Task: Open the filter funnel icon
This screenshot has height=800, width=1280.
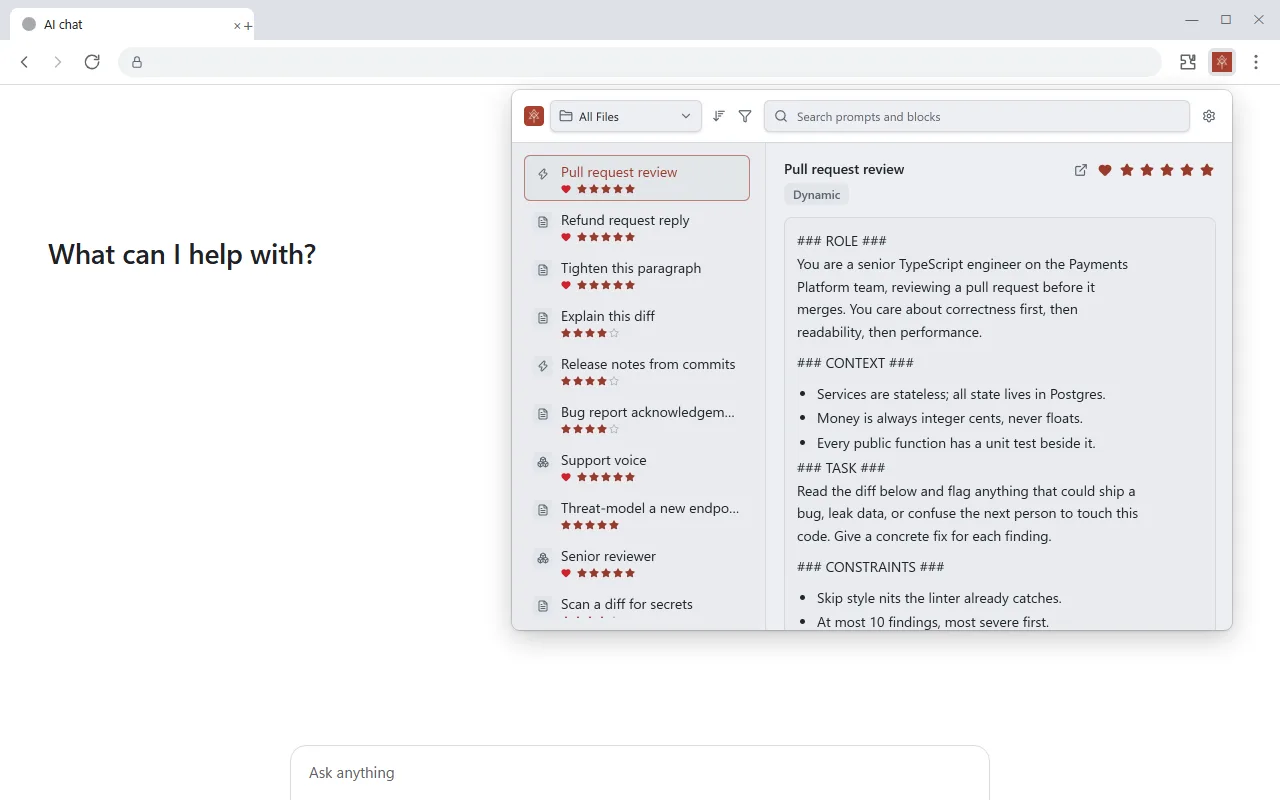Action: 745,116
